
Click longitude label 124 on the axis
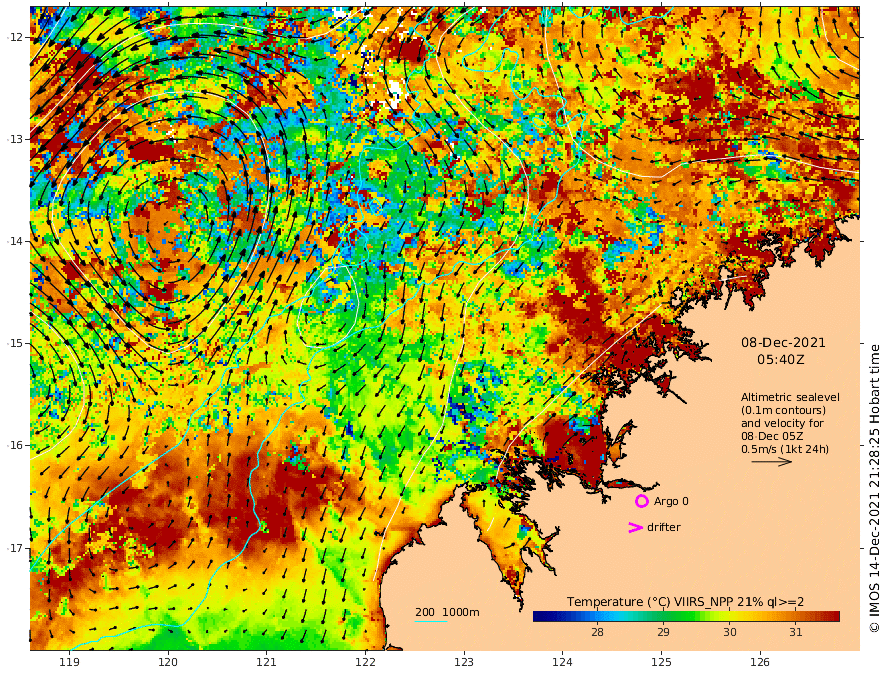tap(562, 662)
